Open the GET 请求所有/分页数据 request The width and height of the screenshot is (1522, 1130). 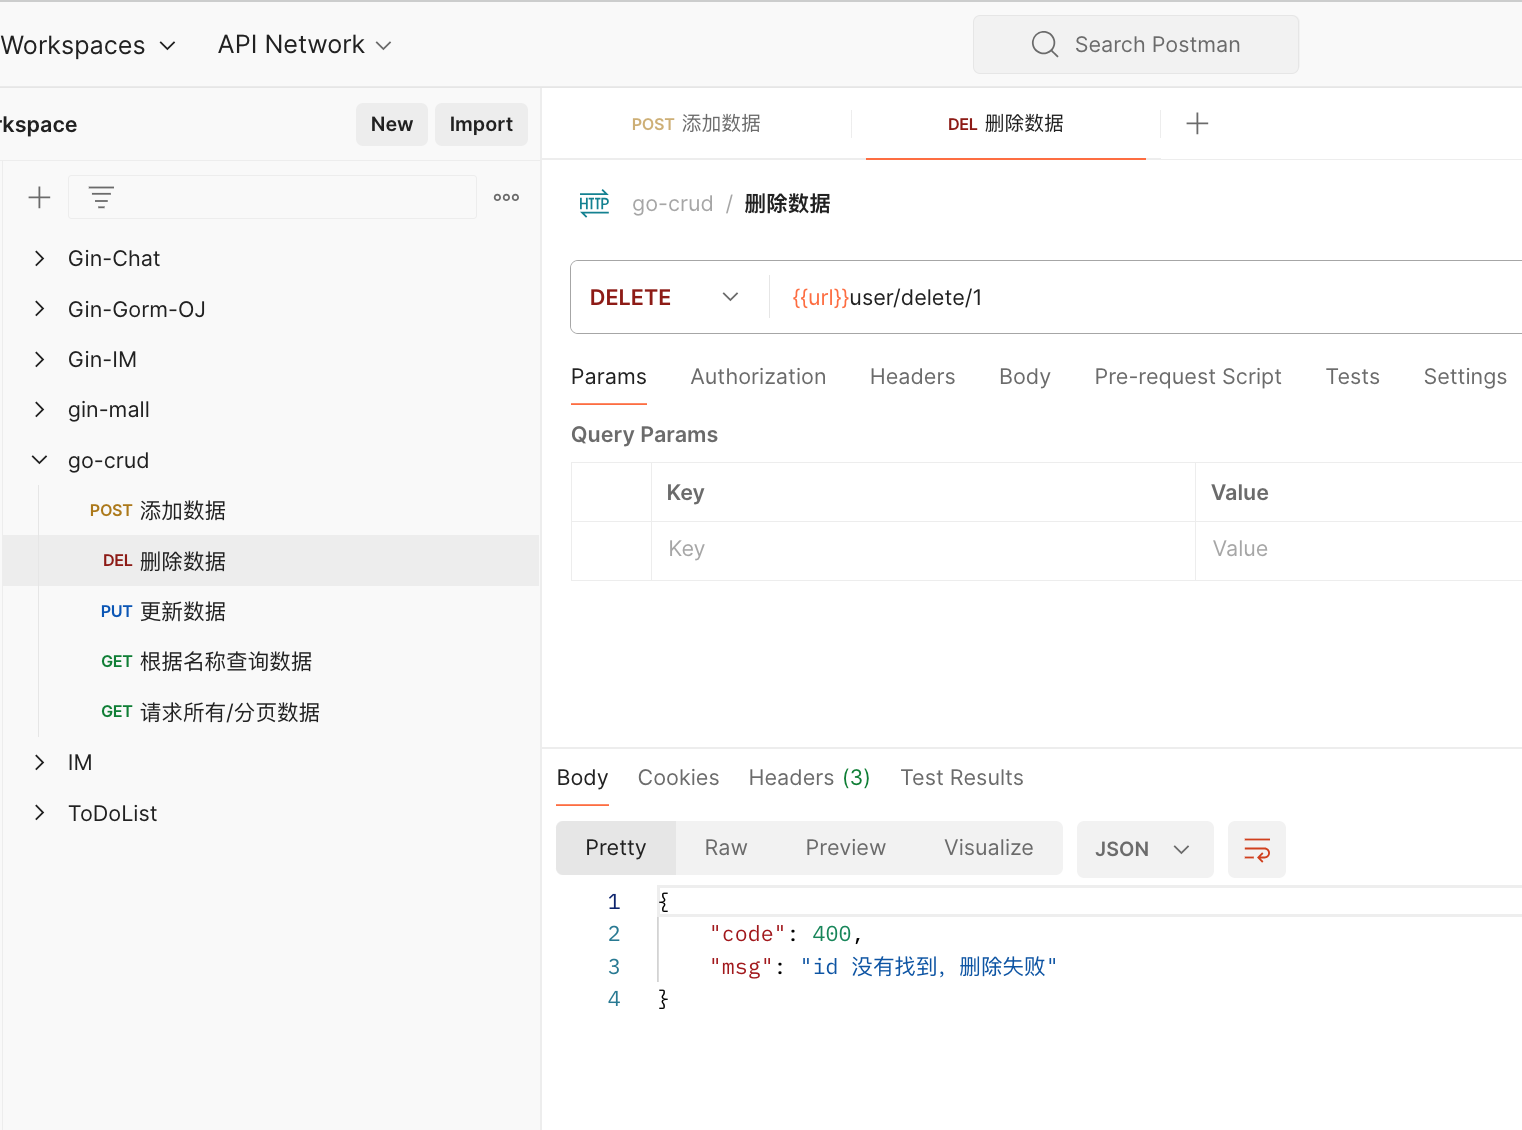[x=271, y=713]
